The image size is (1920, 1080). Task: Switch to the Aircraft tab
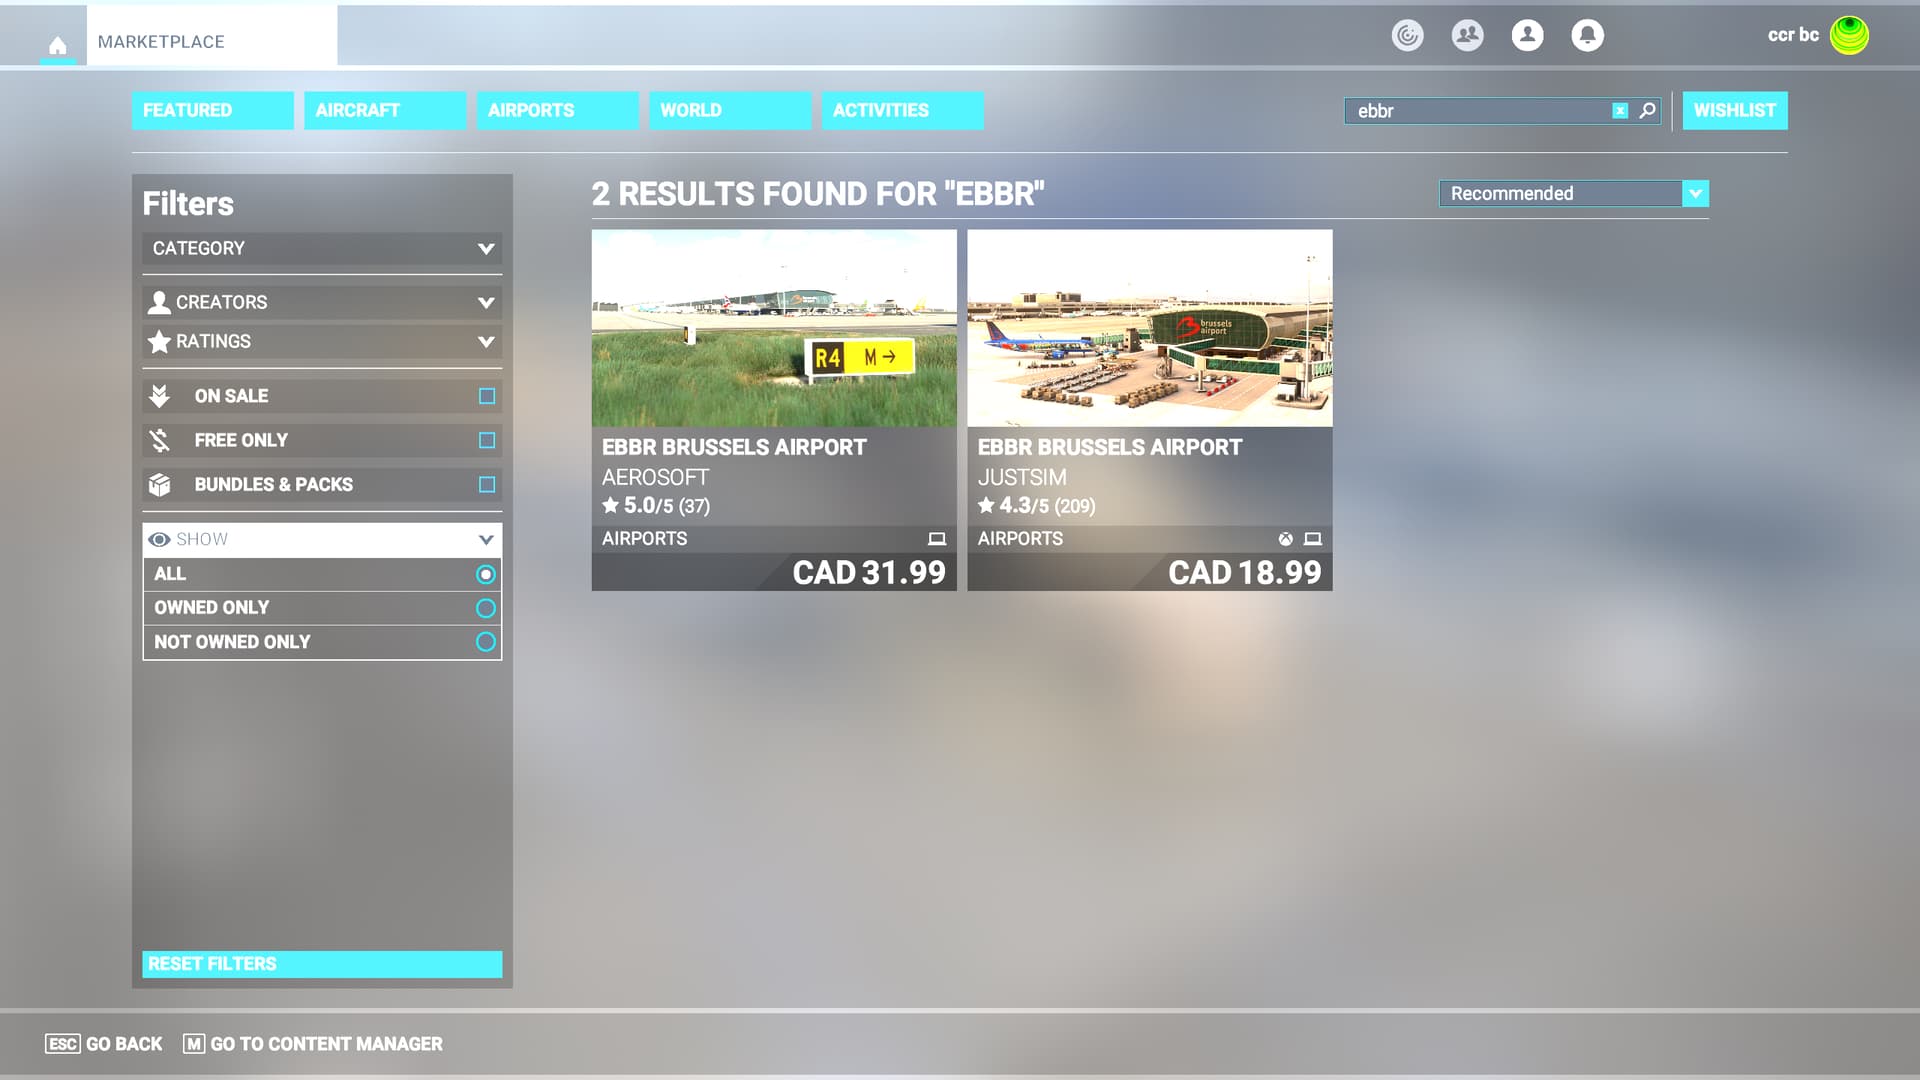click(385, 110)
